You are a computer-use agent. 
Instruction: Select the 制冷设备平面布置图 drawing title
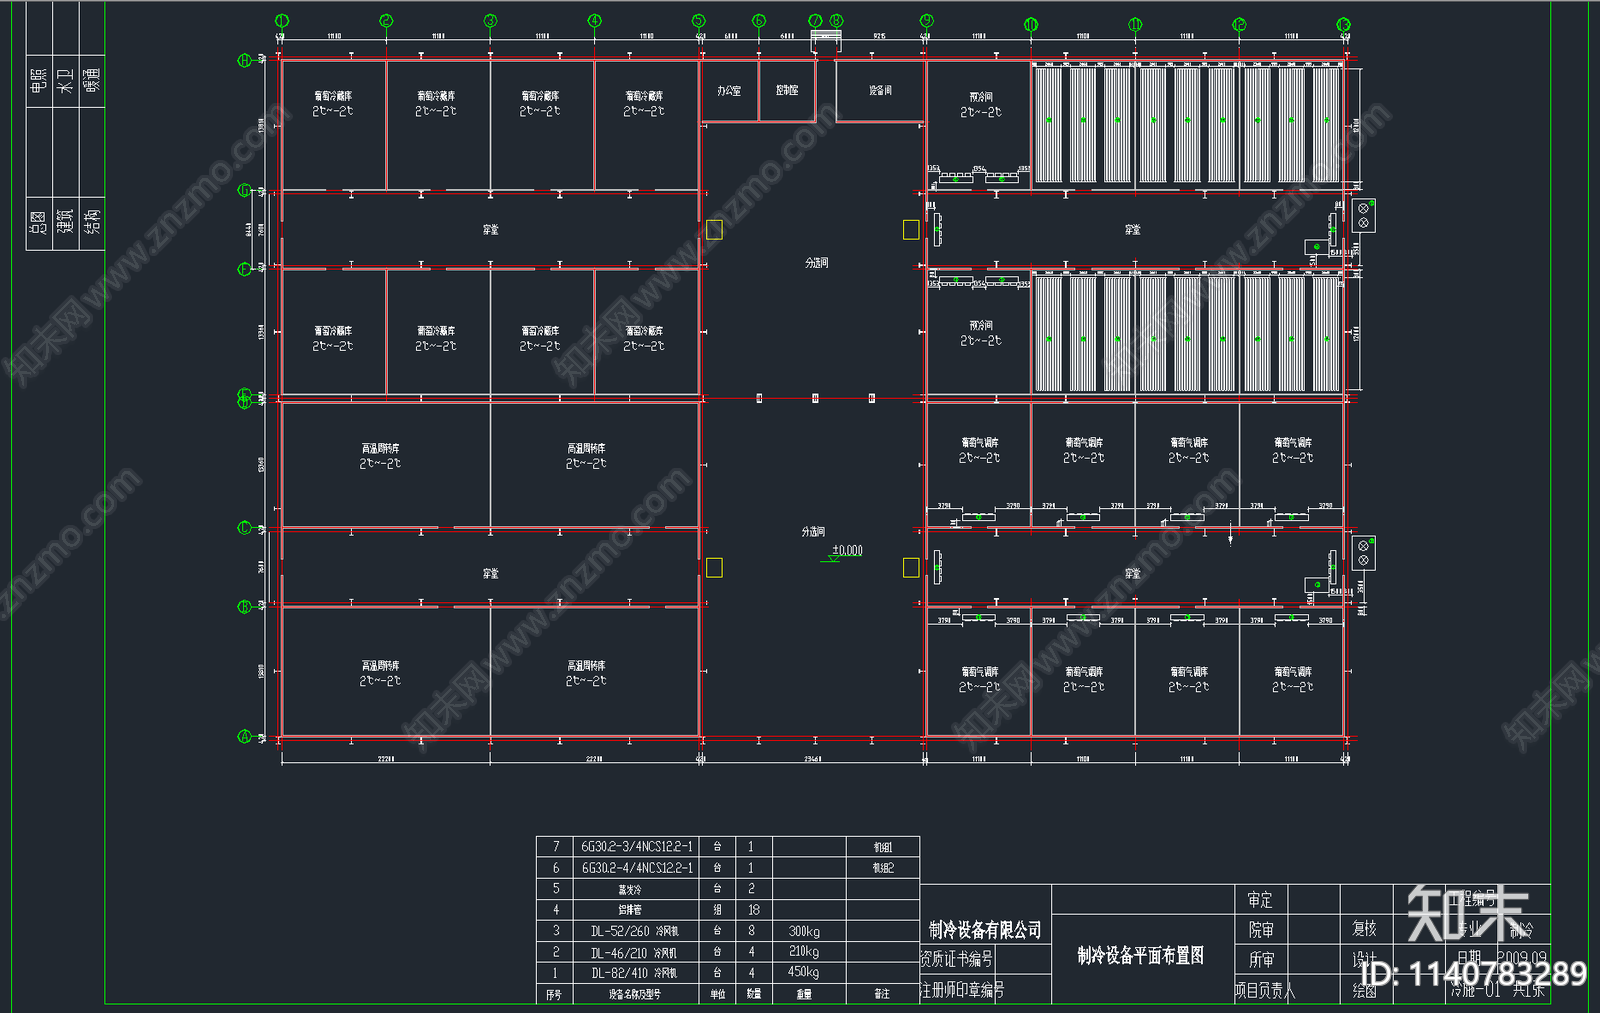pyautogui.click(x=1140, y=955)
